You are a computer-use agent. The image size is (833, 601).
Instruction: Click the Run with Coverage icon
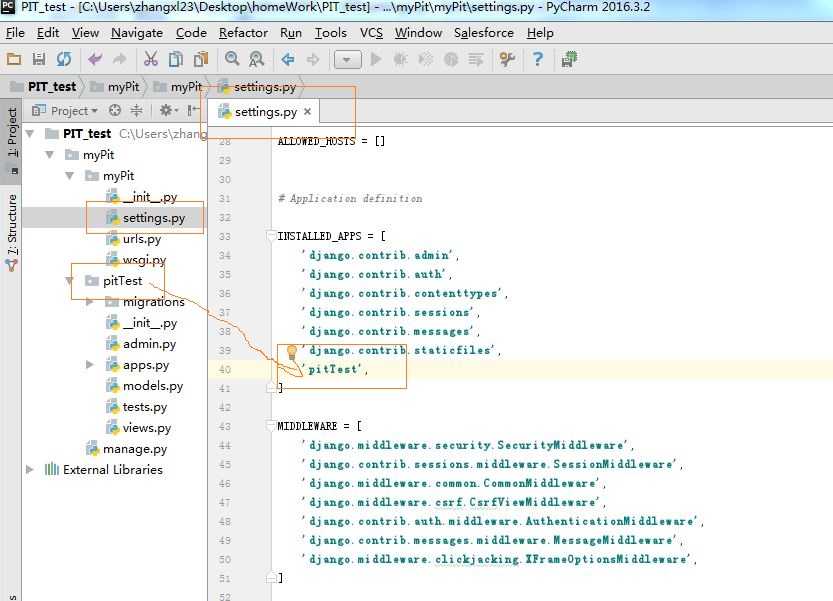(426, 59)
